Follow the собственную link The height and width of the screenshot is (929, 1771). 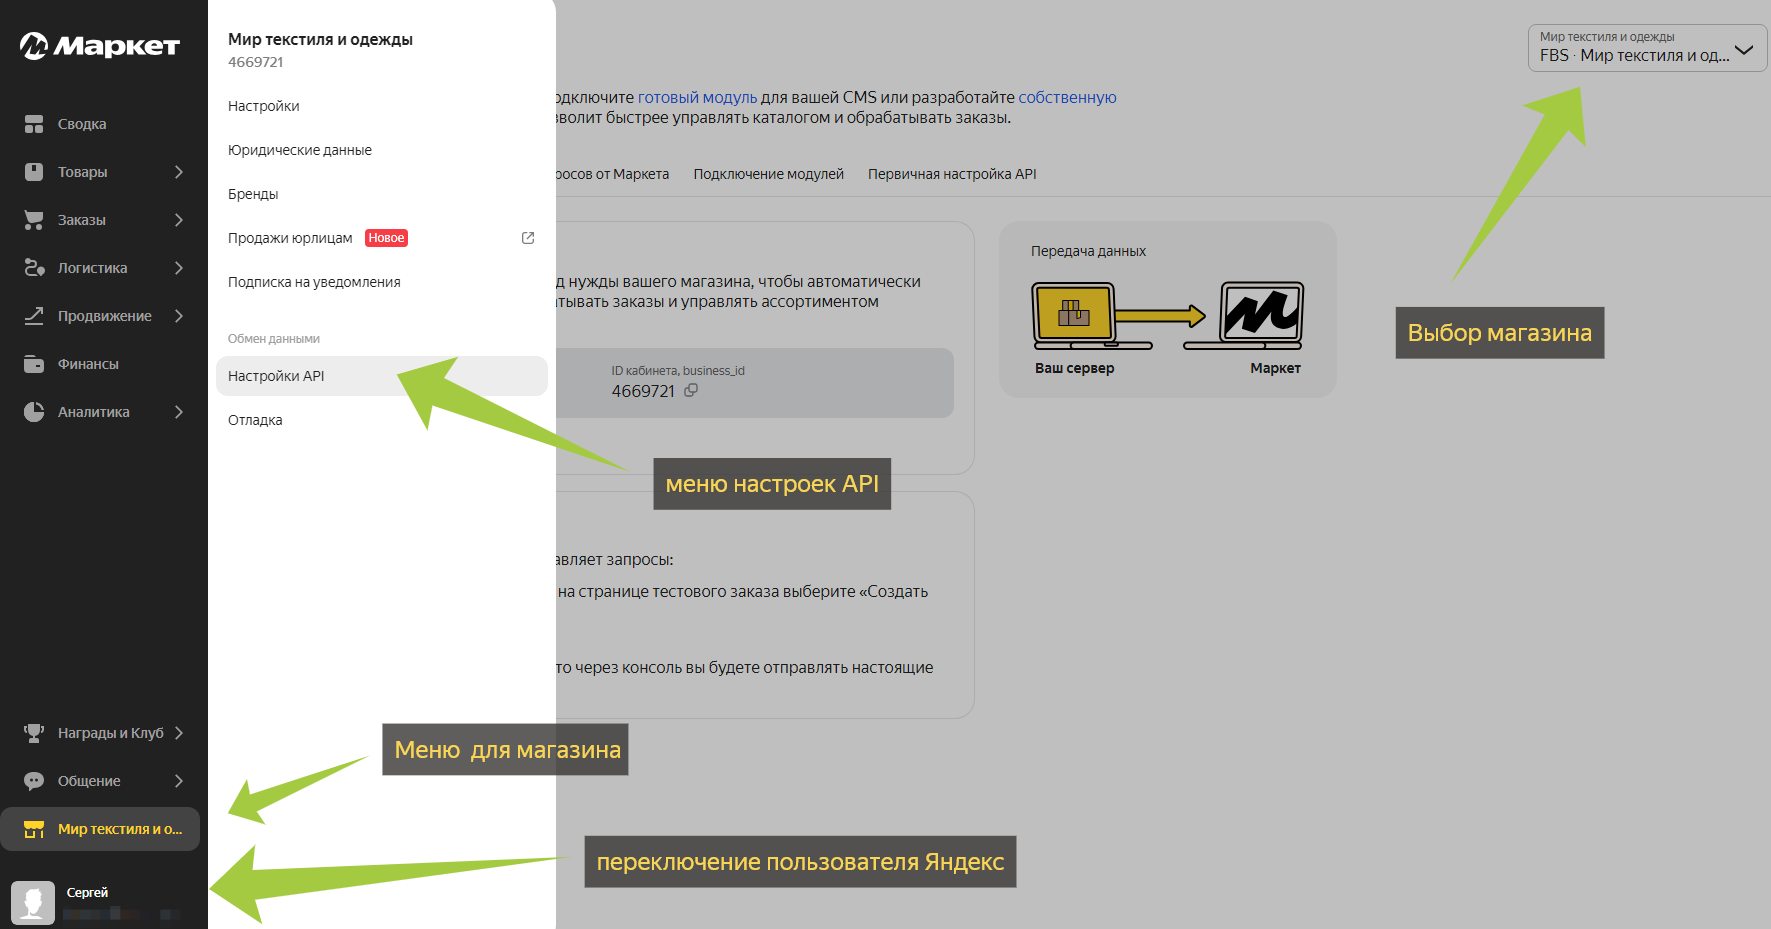pyautogui.click(x=1067, y=97)
